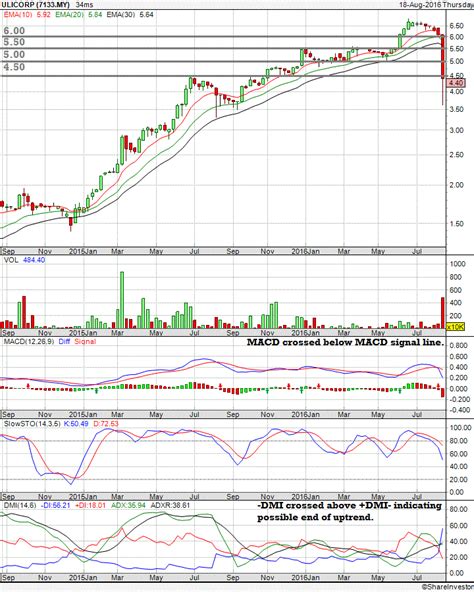474x592 pixels.
Task: Click the 18-Aug-2016 Thursday date label
Action: pyautogui.click(x=436, y=5)
